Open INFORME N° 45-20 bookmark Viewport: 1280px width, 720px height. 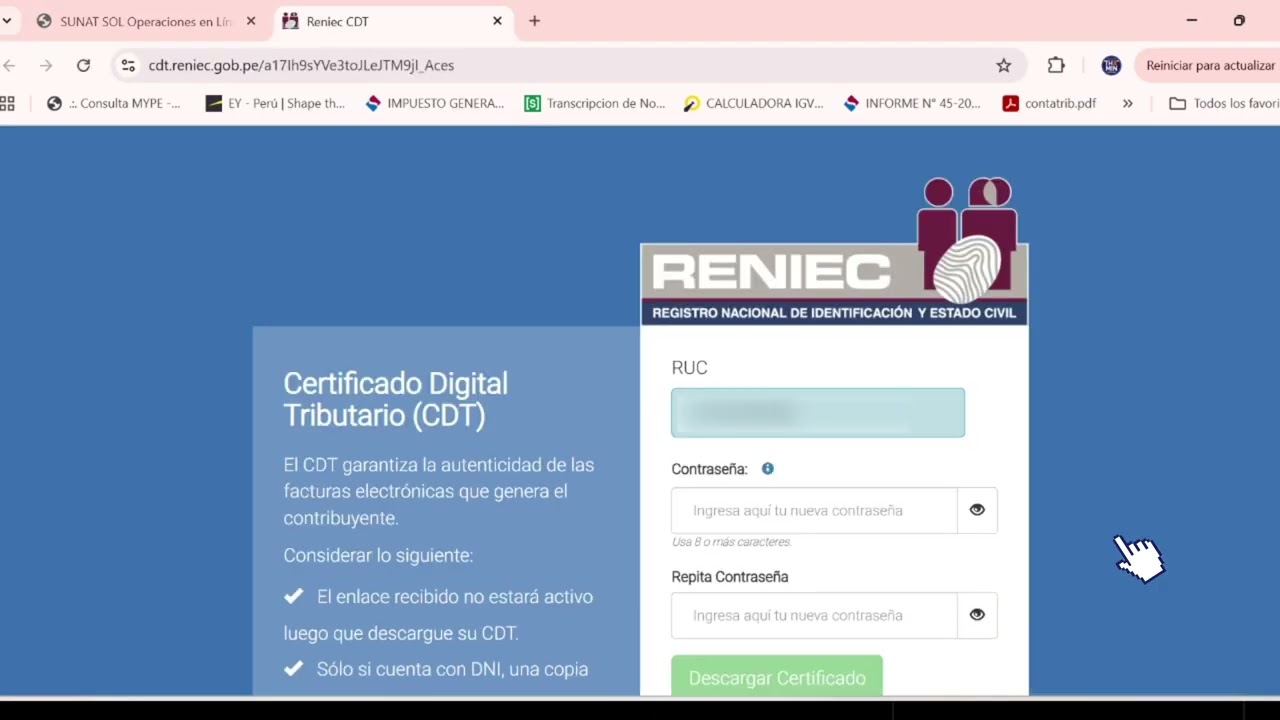(x=913, y=103)
